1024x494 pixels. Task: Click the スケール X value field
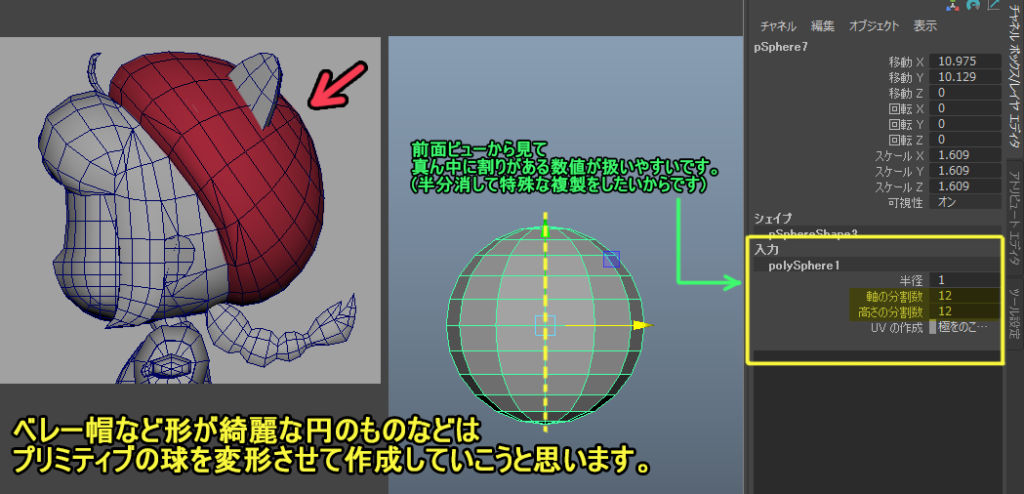pos(965,156)
